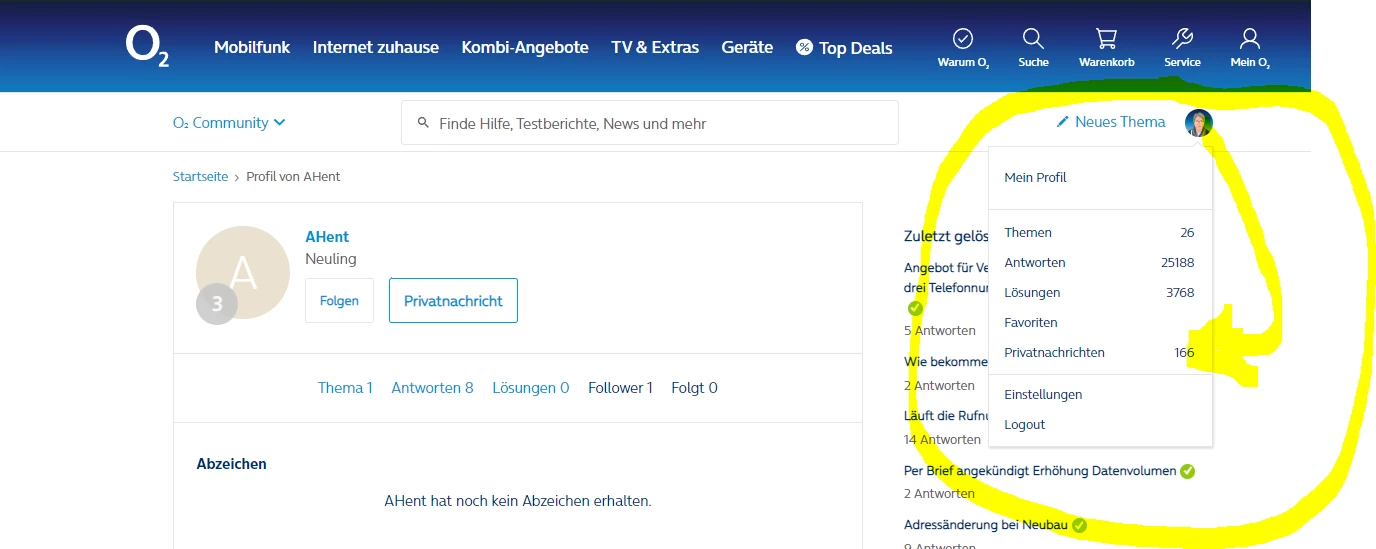This screenshot has width=1376, height=549.
Task: Click the search magnifier in community search box
Action: [423, 123]
